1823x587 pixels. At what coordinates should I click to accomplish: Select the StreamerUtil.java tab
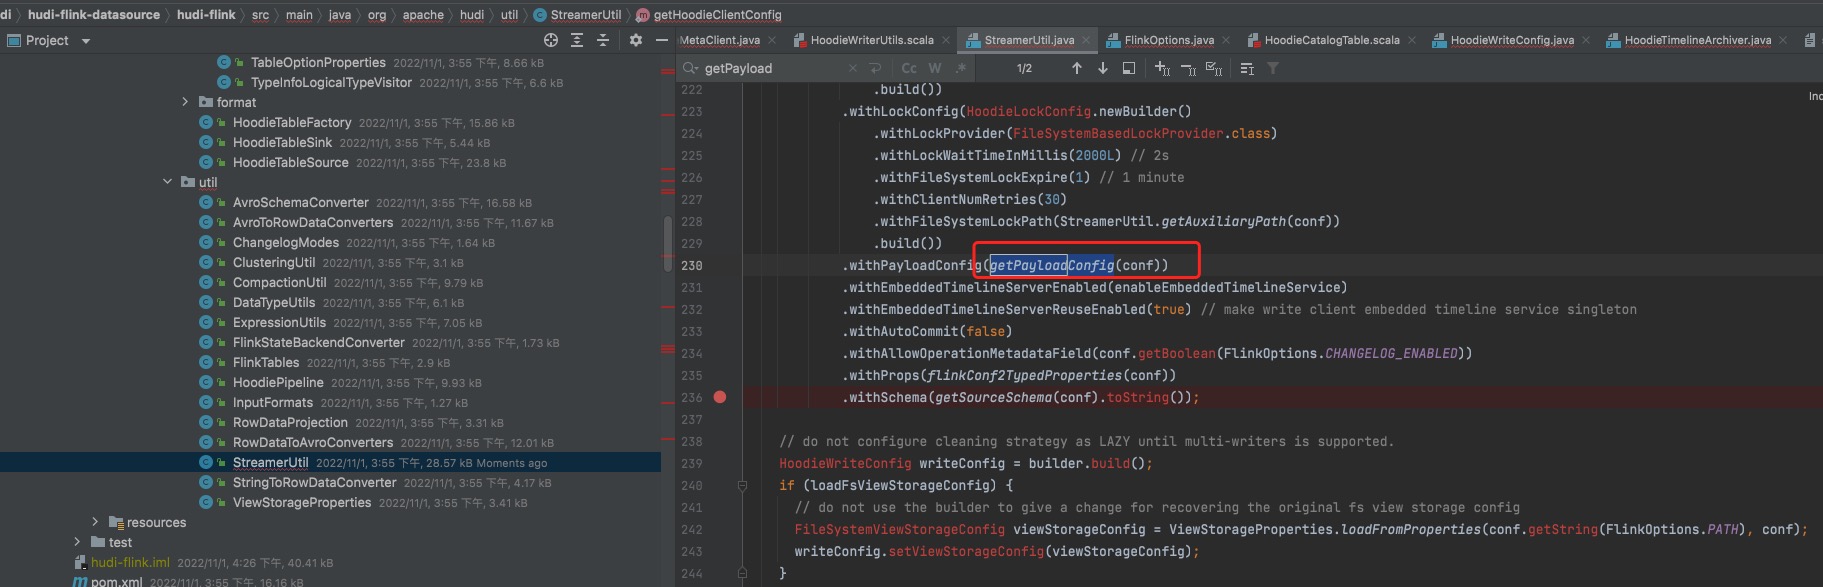coord(1029,40)
